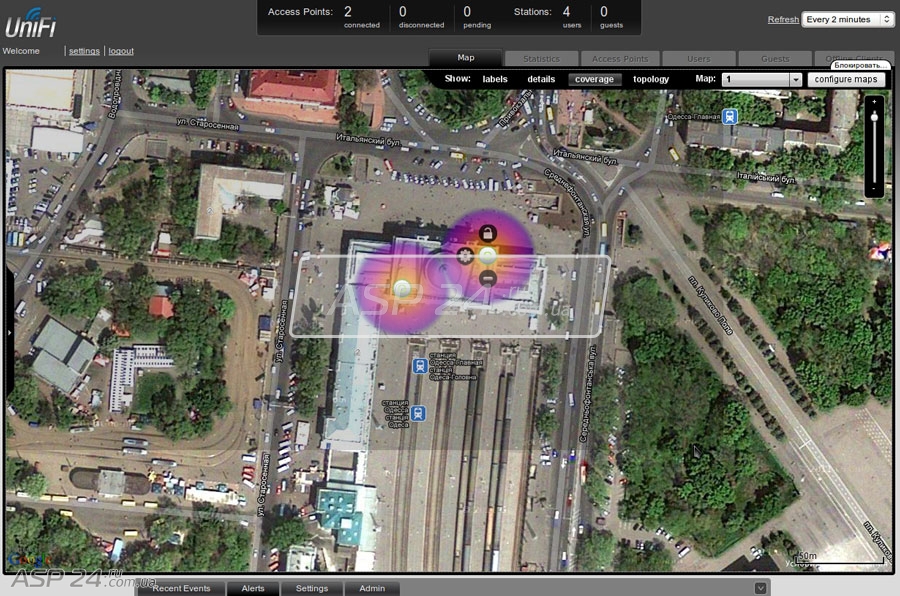The width and height of the screenshot is (900, 596).
Task: Click the minus remove icon below the access point
Action: pyautogui.click(x=487, y=279)
